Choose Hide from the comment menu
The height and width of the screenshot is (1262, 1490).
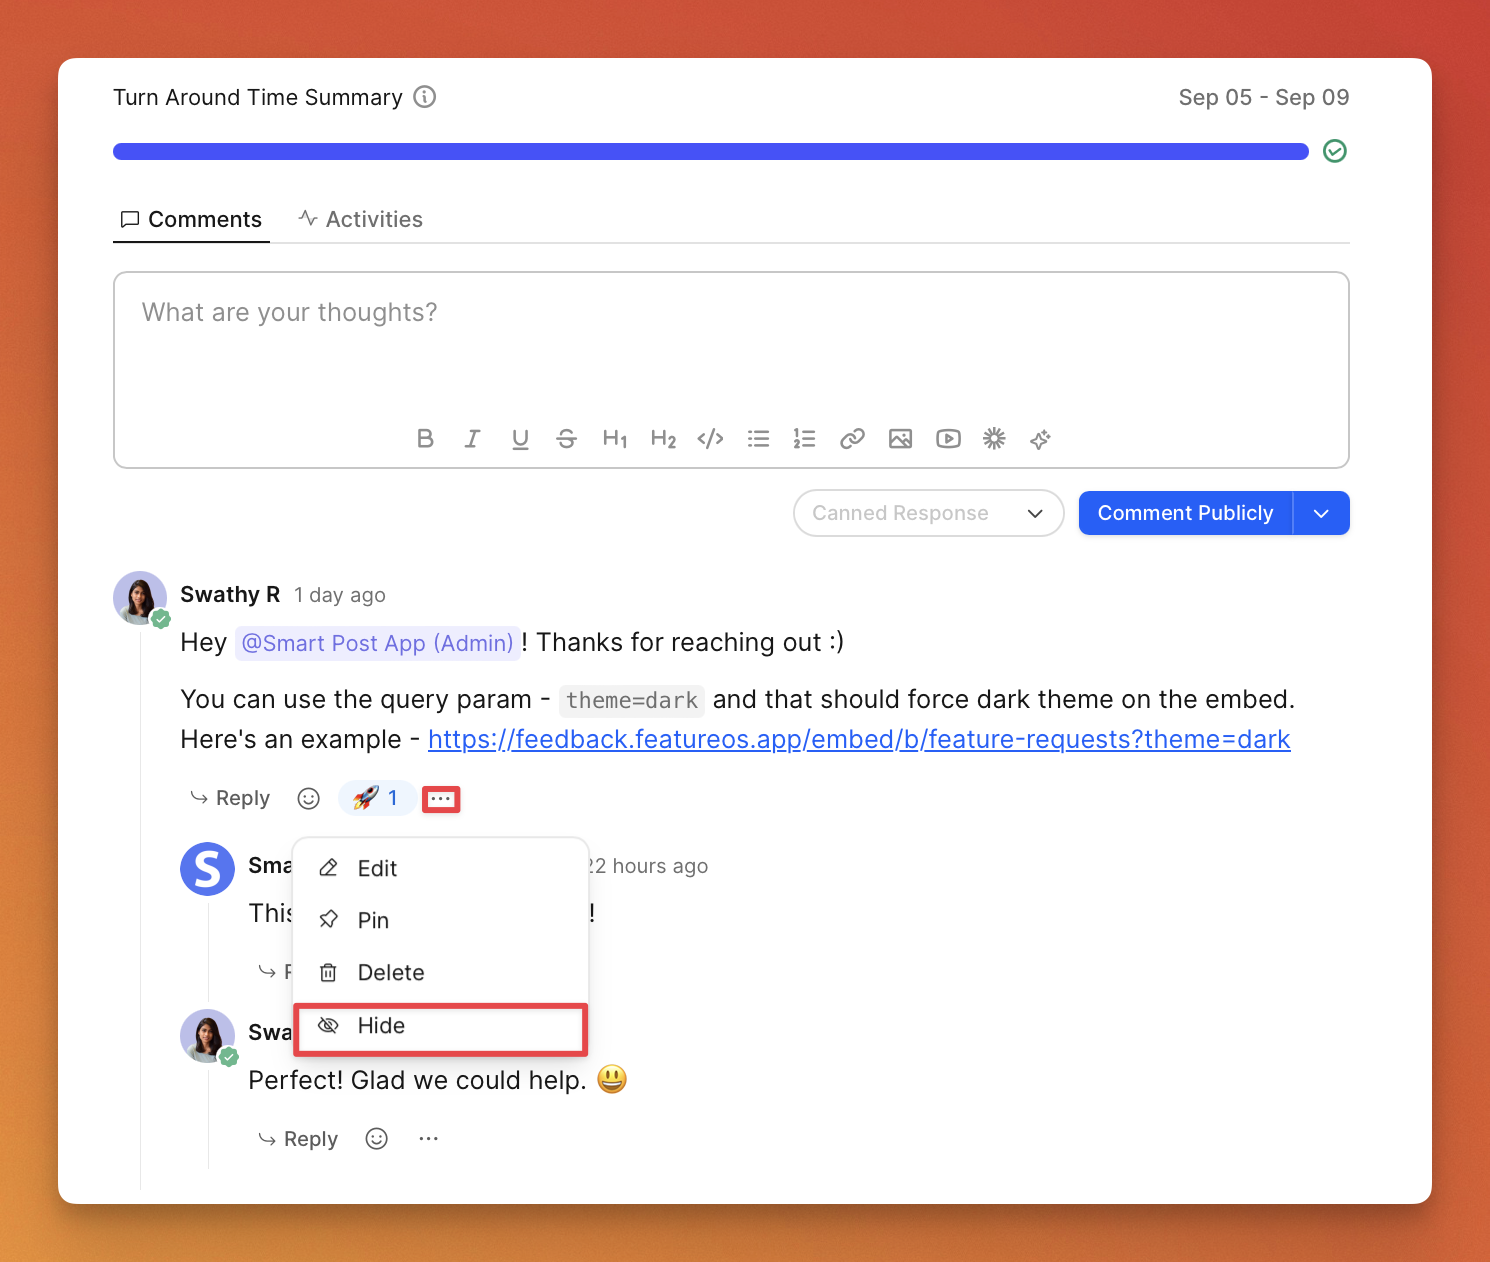point(440,1026)
